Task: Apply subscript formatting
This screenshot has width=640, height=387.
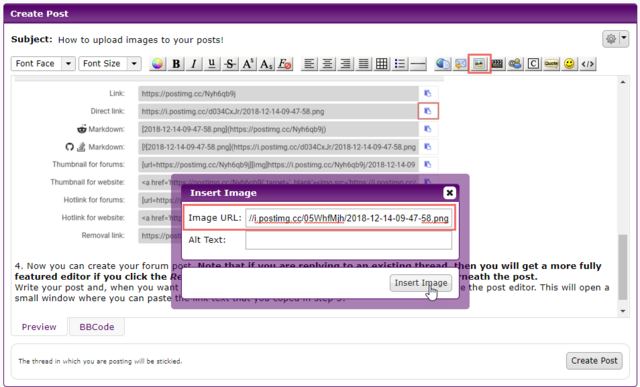Action: [x=266, y=64]
